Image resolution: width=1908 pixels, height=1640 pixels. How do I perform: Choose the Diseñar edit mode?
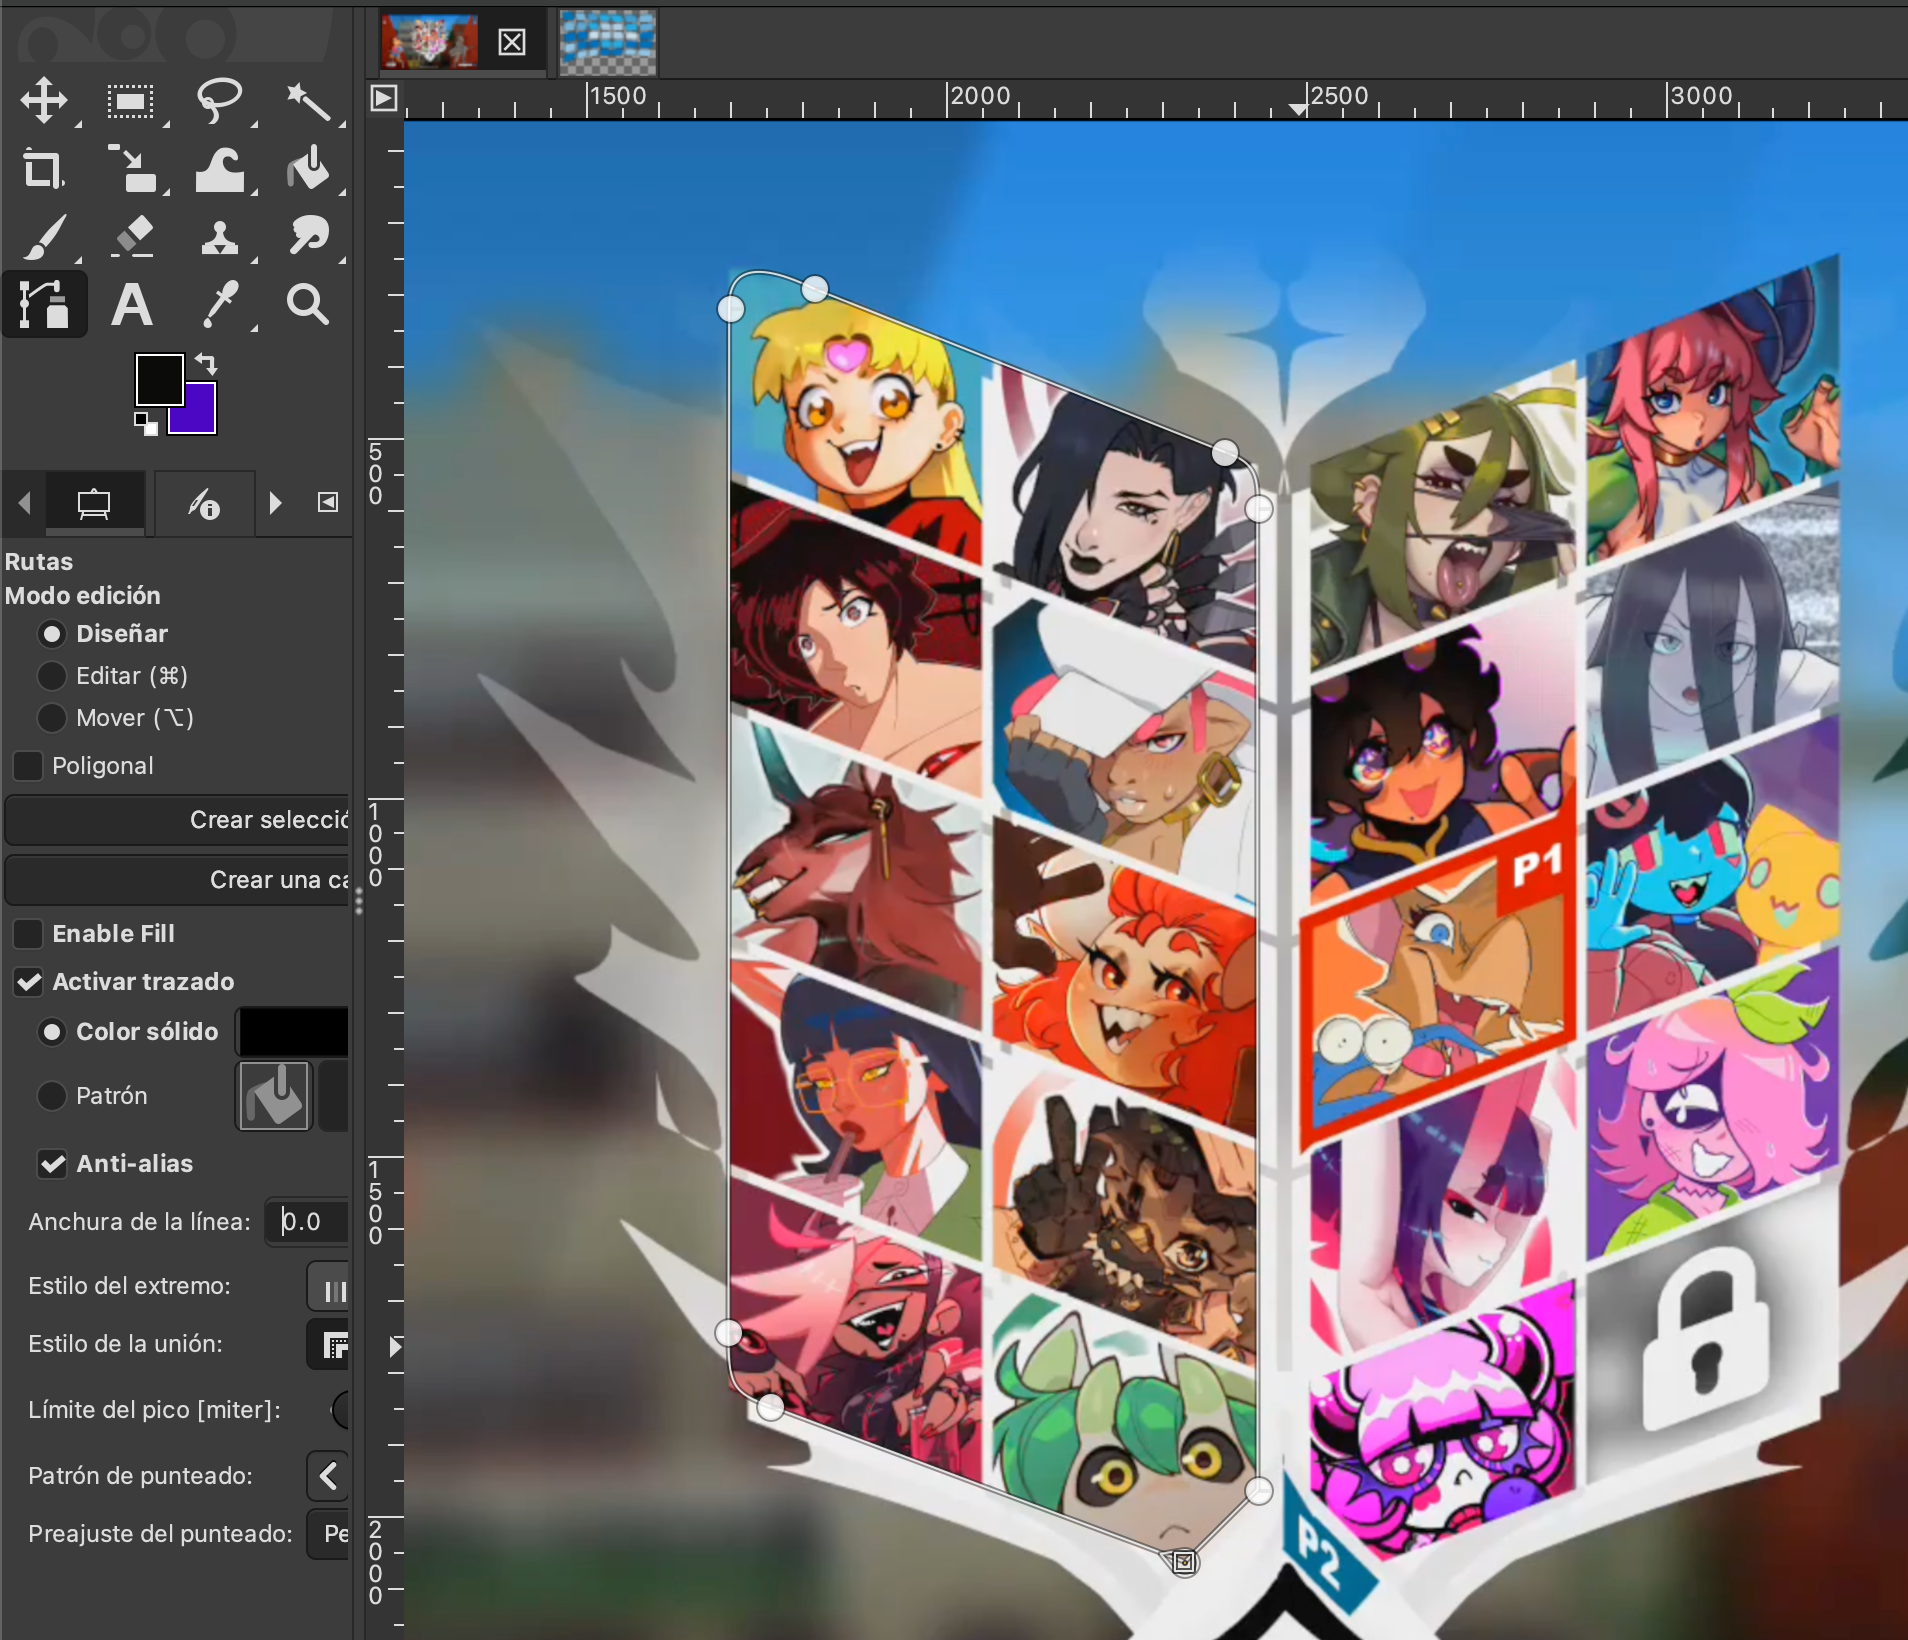pos(52,634)
